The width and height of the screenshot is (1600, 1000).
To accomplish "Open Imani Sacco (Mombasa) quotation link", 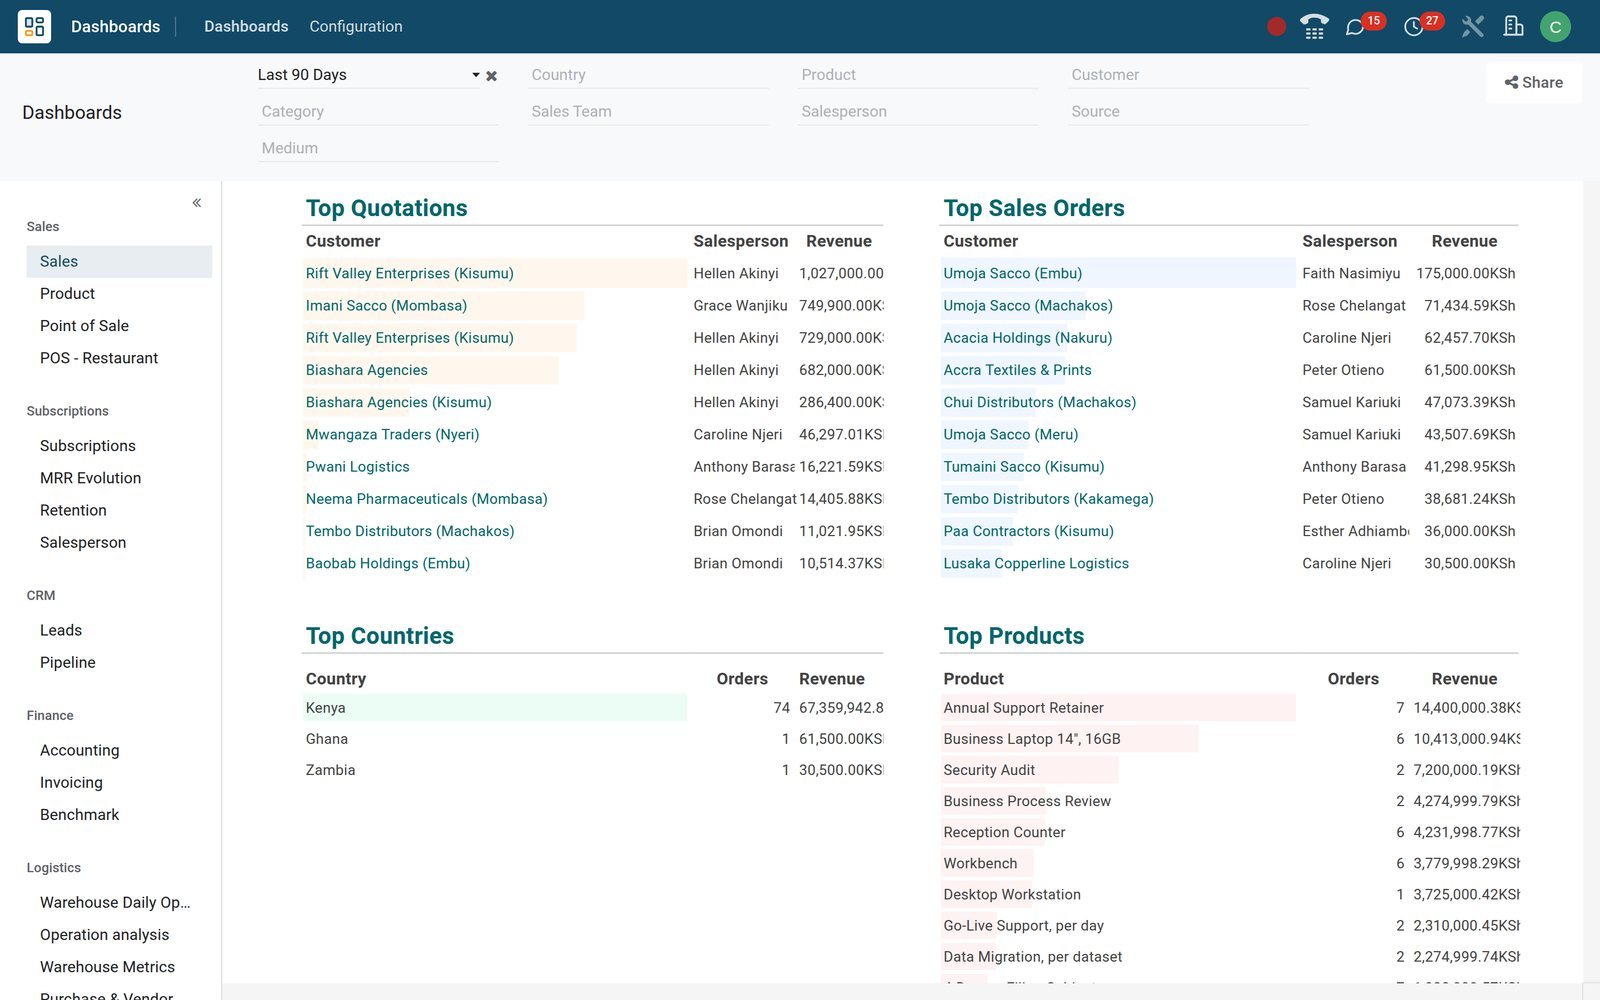I will [x=386, y=306].
